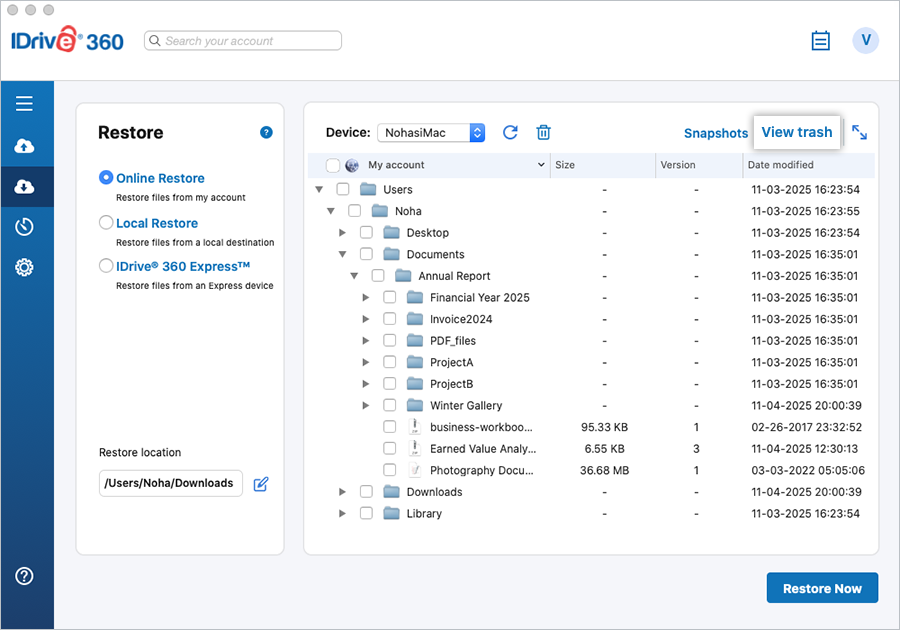
Task: Collapse the Annual Report folder
Action: [x=354, y=276]
